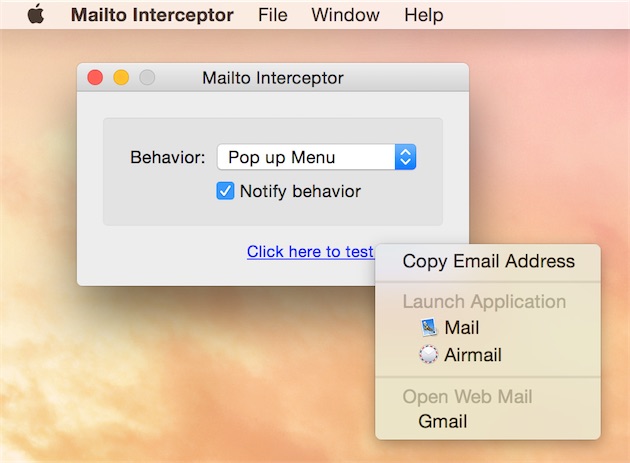Click the "Click here to test" link

pyautogui.click(x=310, y=252)
